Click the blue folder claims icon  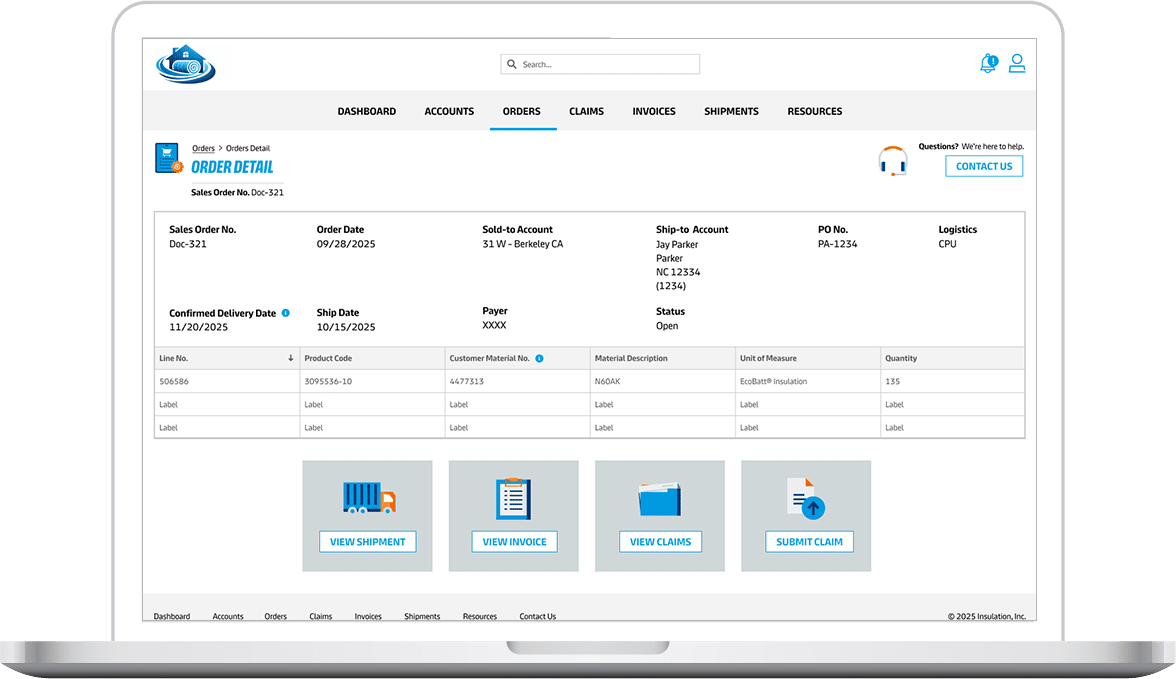660,498
